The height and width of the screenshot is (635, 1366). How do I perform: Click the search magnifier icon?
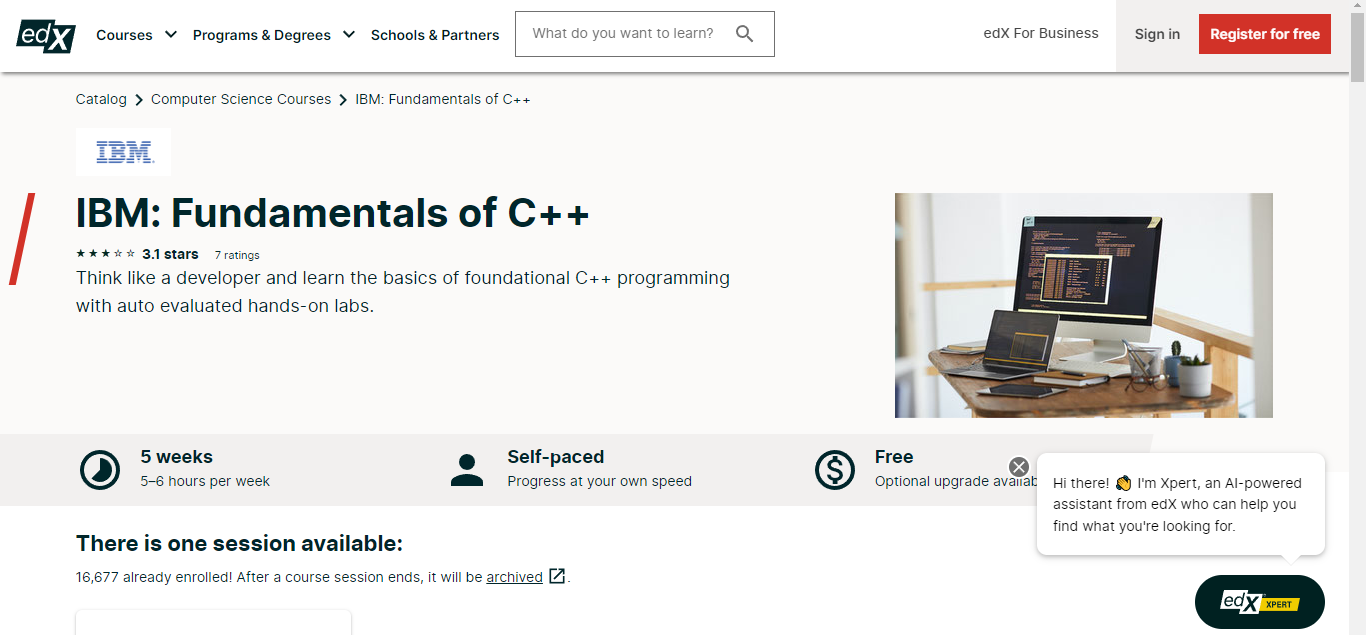(744, 34)
